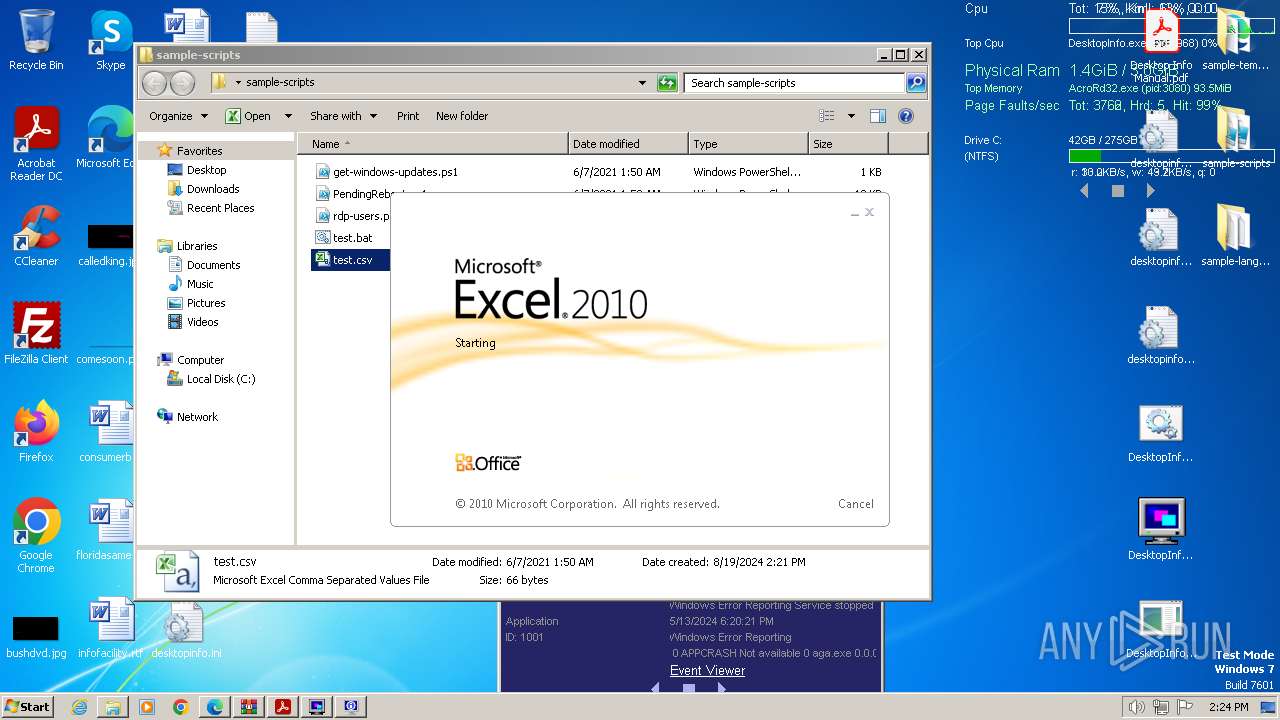Screen dimensions: 1280x720
Task: Select get-windows-updates.ps1 file in list
Action: tap(395, 172)
